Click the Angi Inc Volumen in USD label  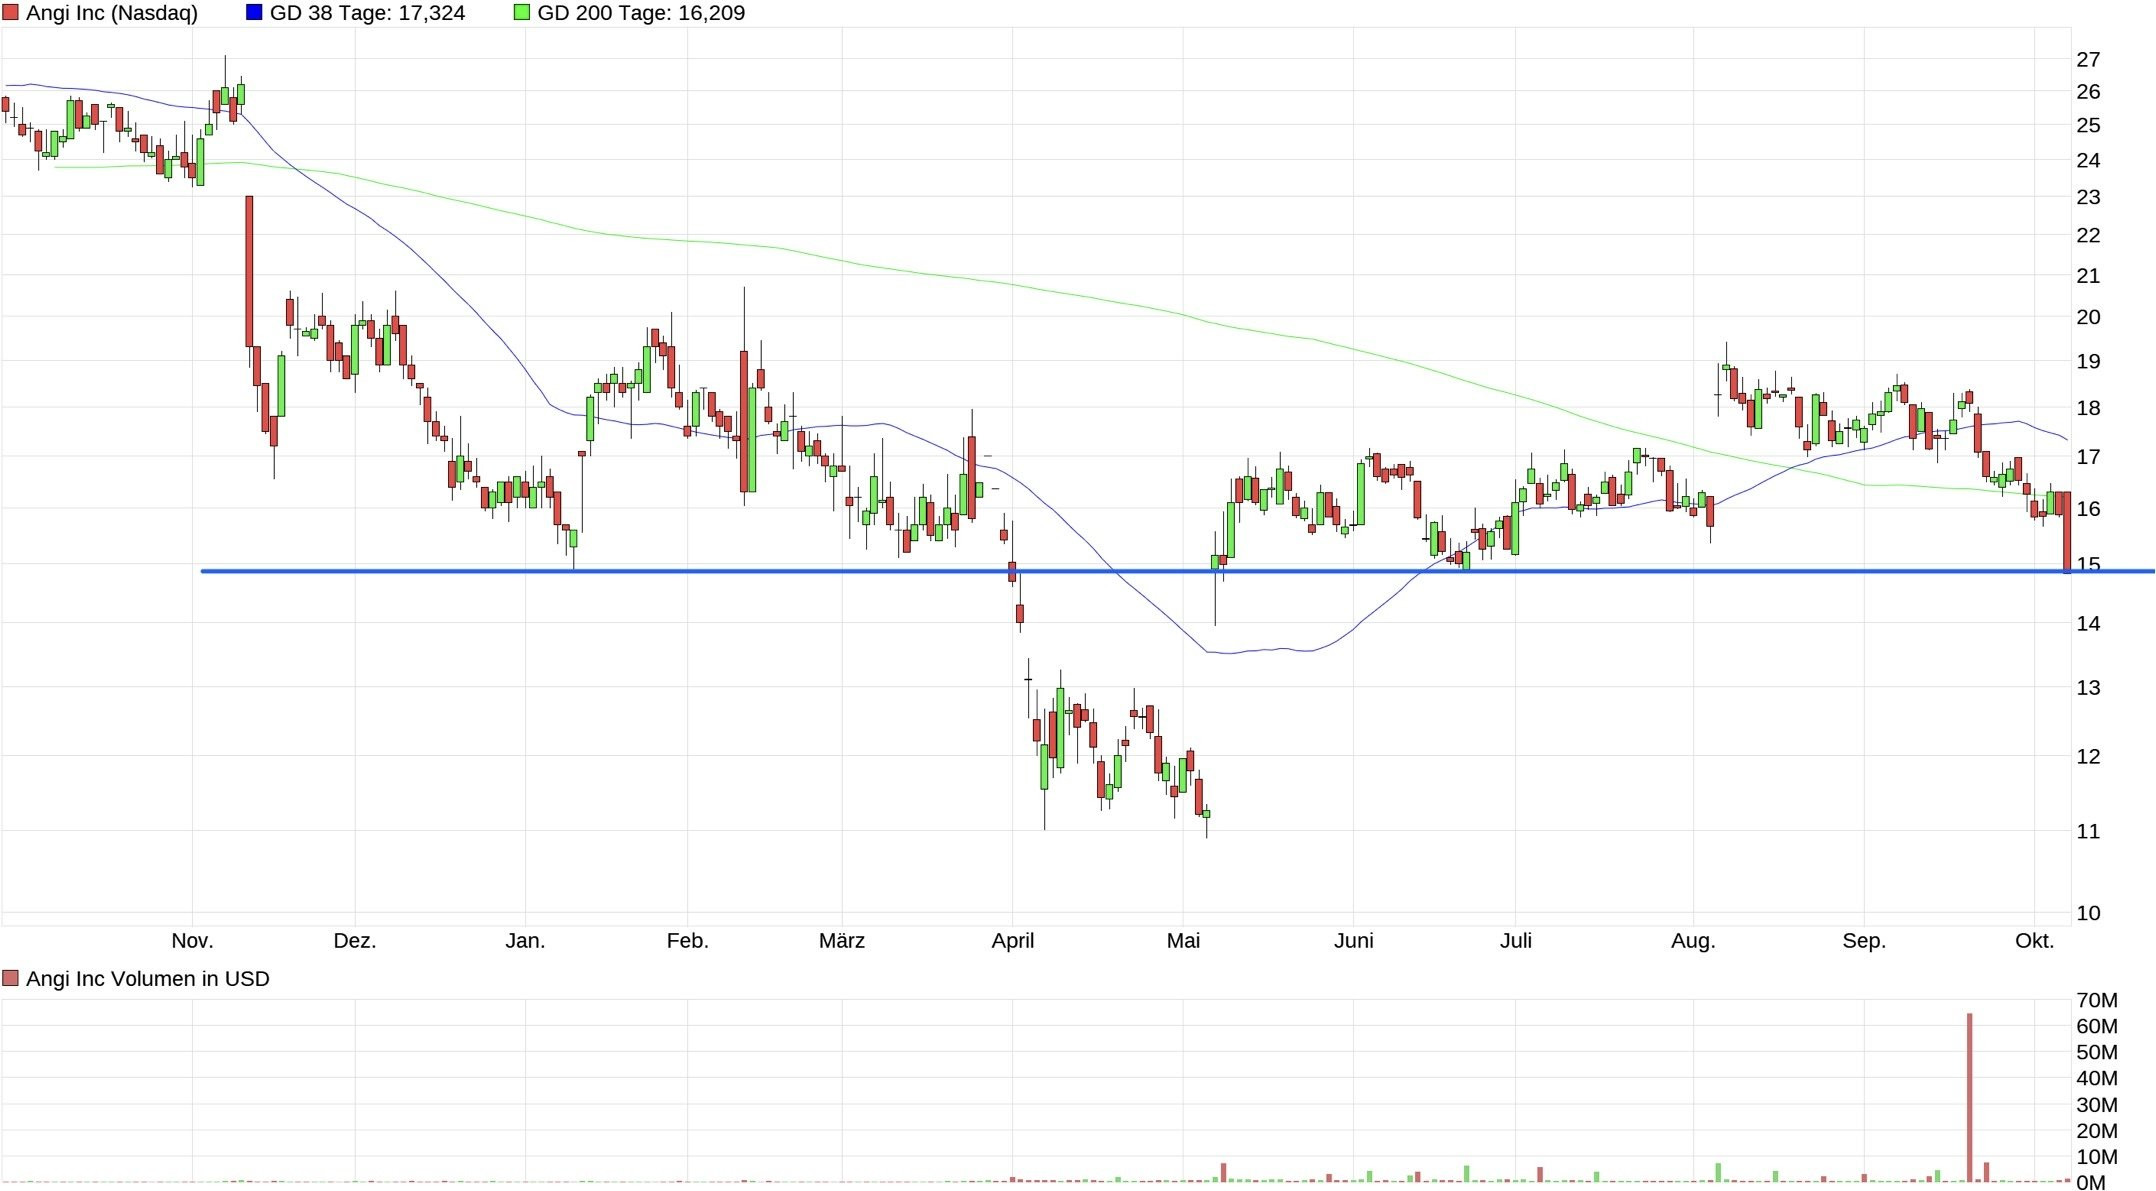tap(147, 978)
